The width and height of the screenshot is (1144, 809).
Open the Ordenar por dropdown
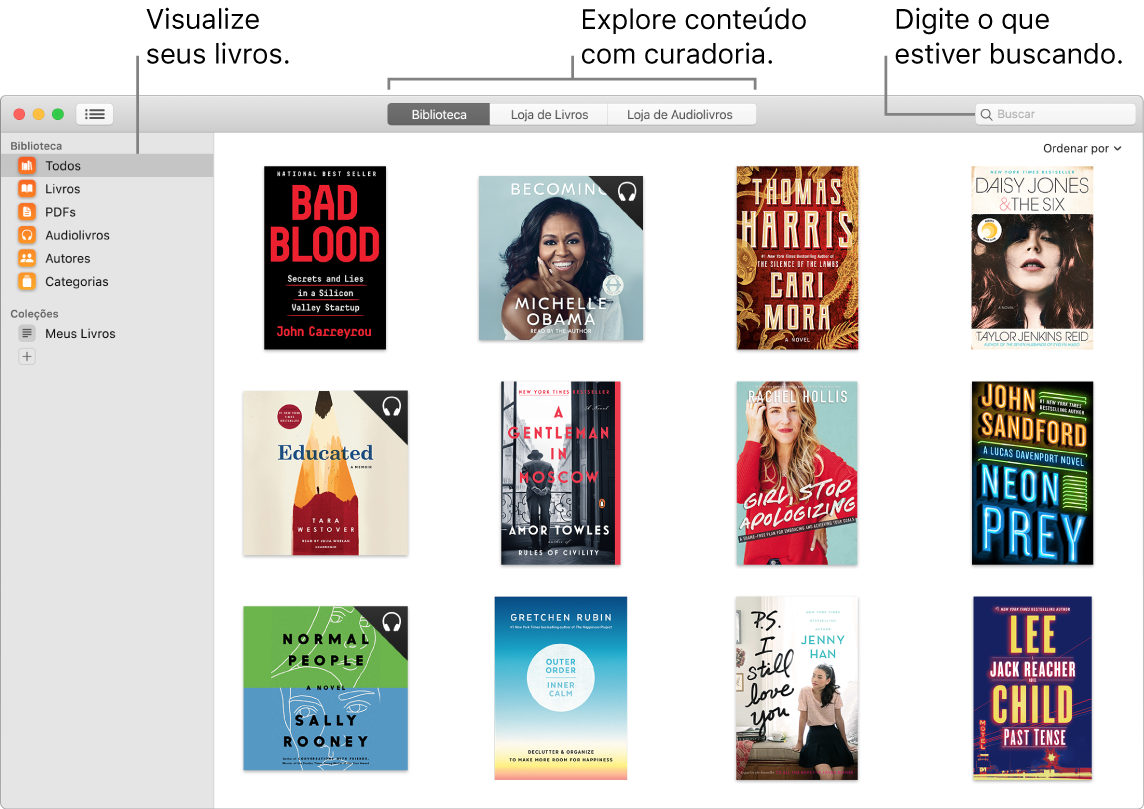click(1082, 147)
